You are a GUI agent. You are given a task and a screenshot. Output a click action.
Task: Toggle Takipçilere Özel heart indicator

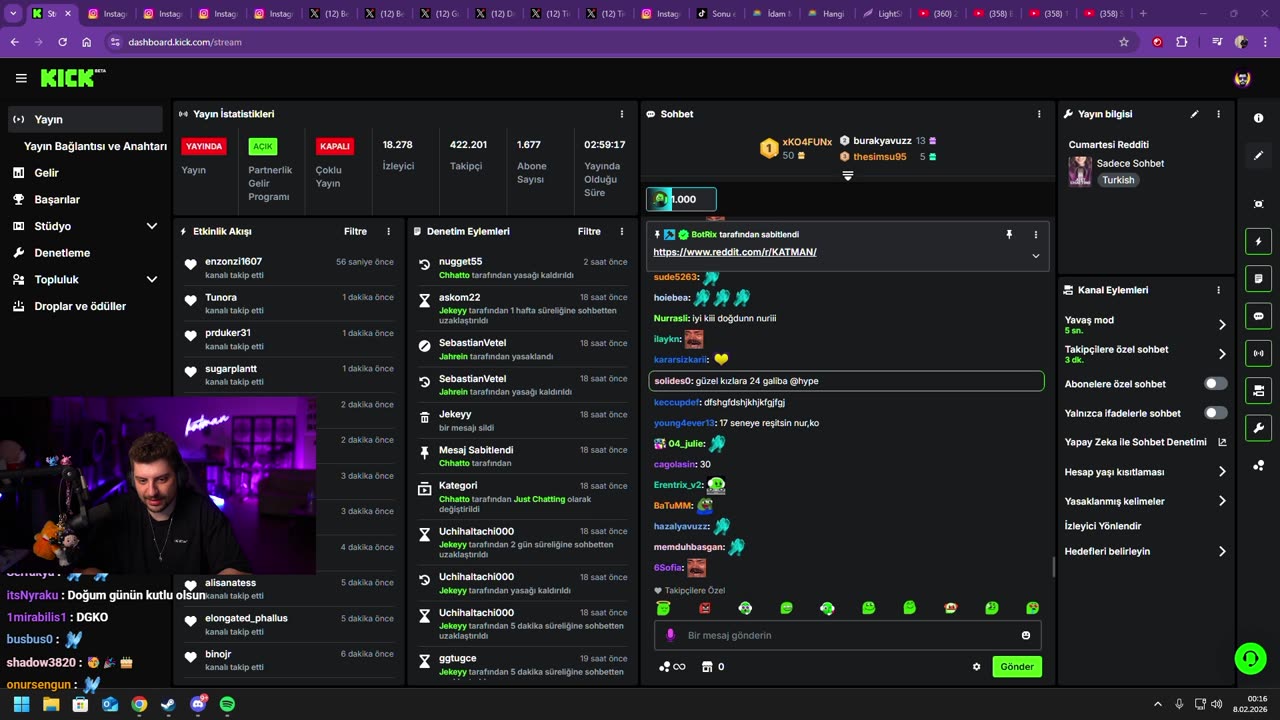658,591
